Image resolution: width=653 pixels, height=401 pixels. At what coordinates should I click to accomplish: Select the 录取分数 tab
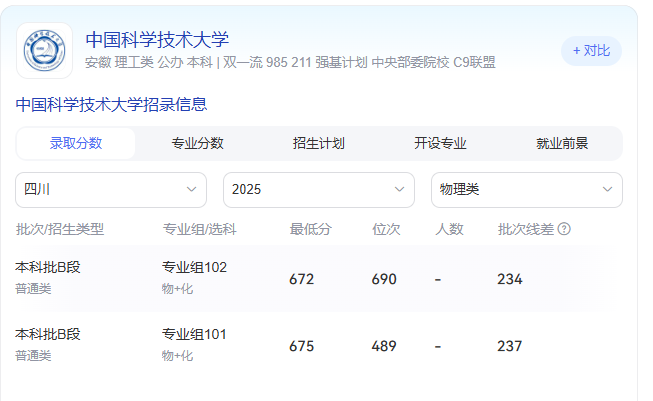[76, 143]
